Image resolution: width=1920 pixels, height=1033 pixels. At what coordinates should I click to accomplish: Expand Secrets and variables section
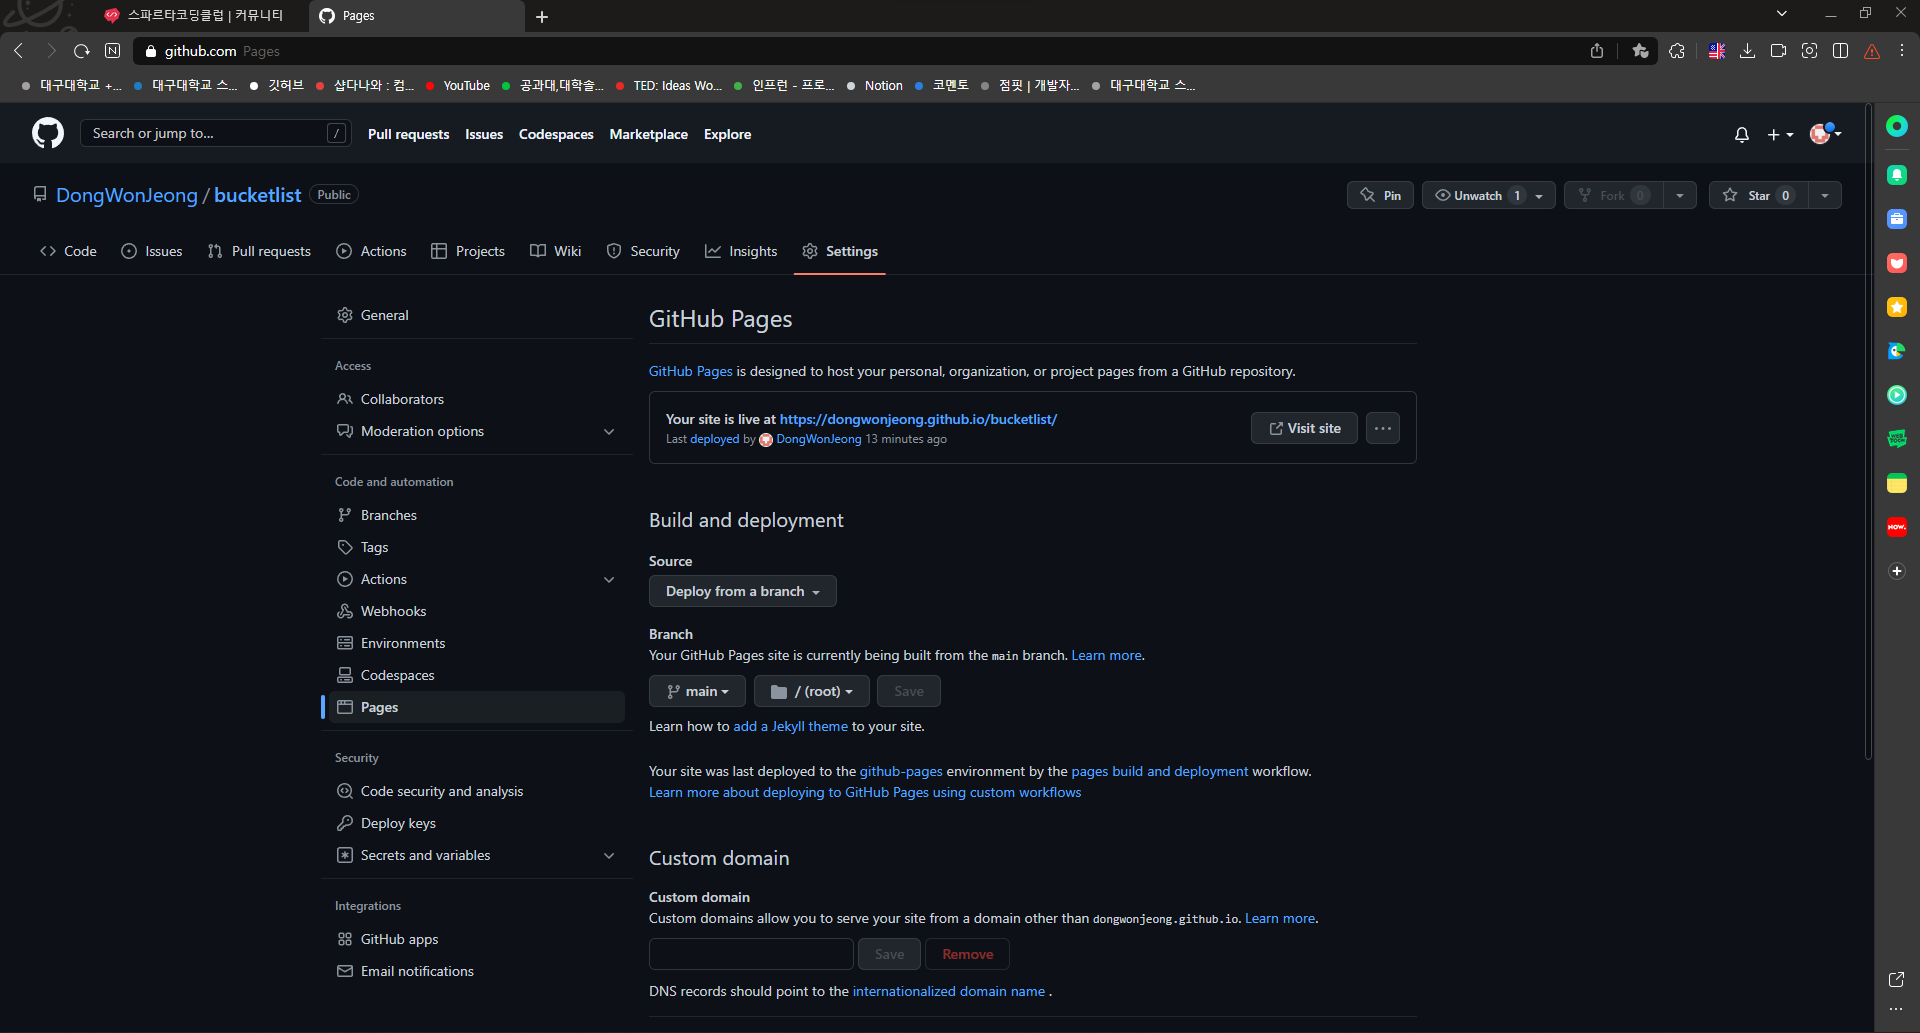(609, 855)
